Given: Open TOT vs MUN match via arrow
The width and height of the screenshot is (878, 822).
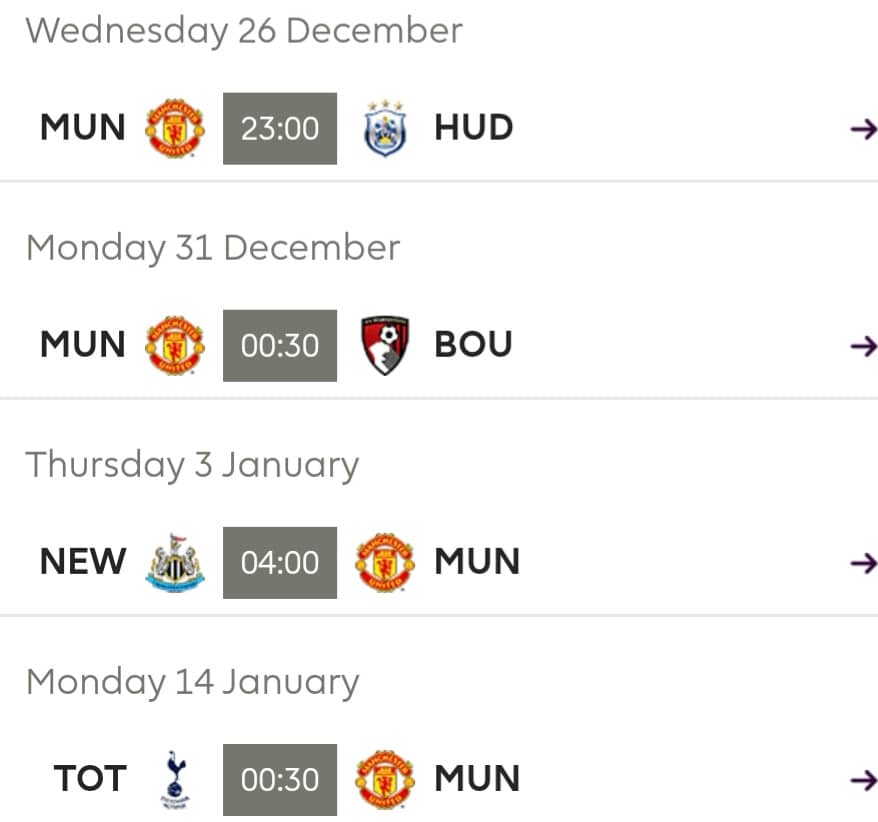Looking at the screenshot, I should [x=863, y=780].
